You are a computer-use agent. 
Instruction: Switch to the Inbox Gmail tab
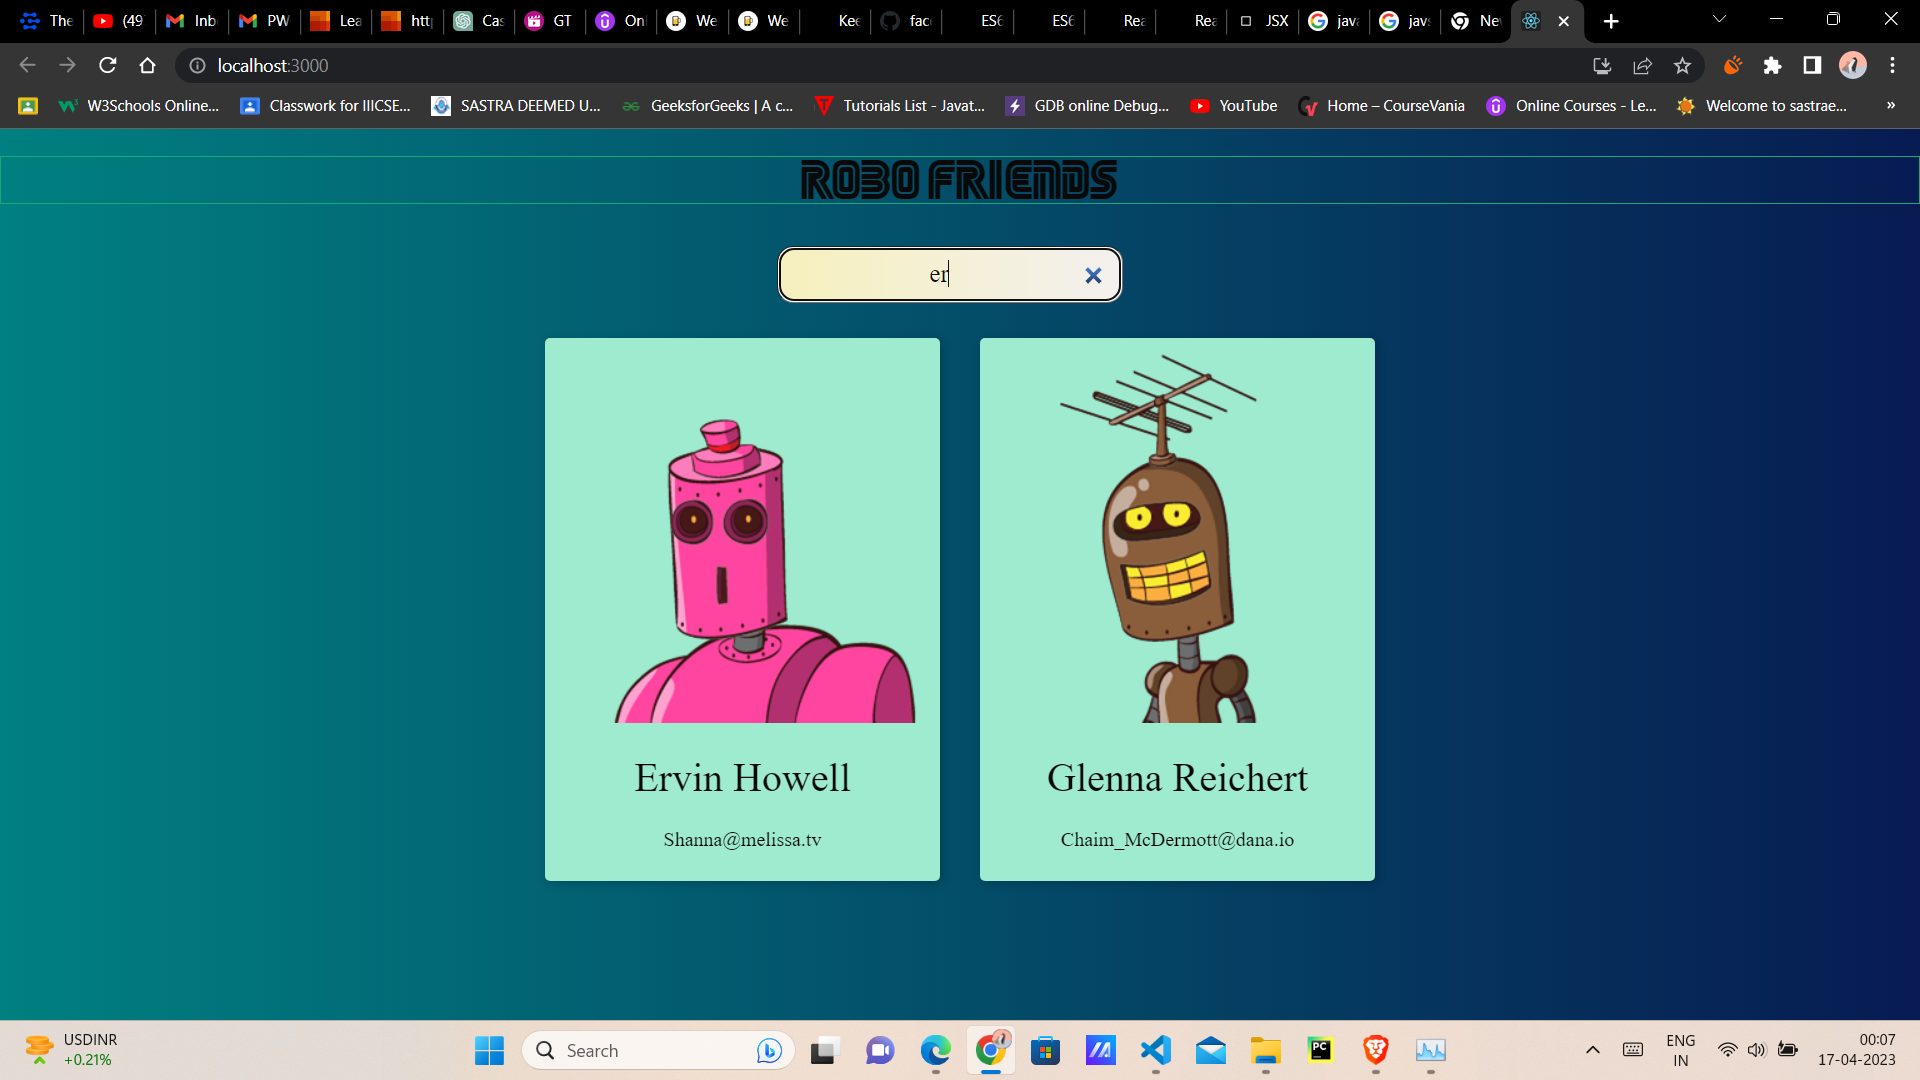point(192,20)
